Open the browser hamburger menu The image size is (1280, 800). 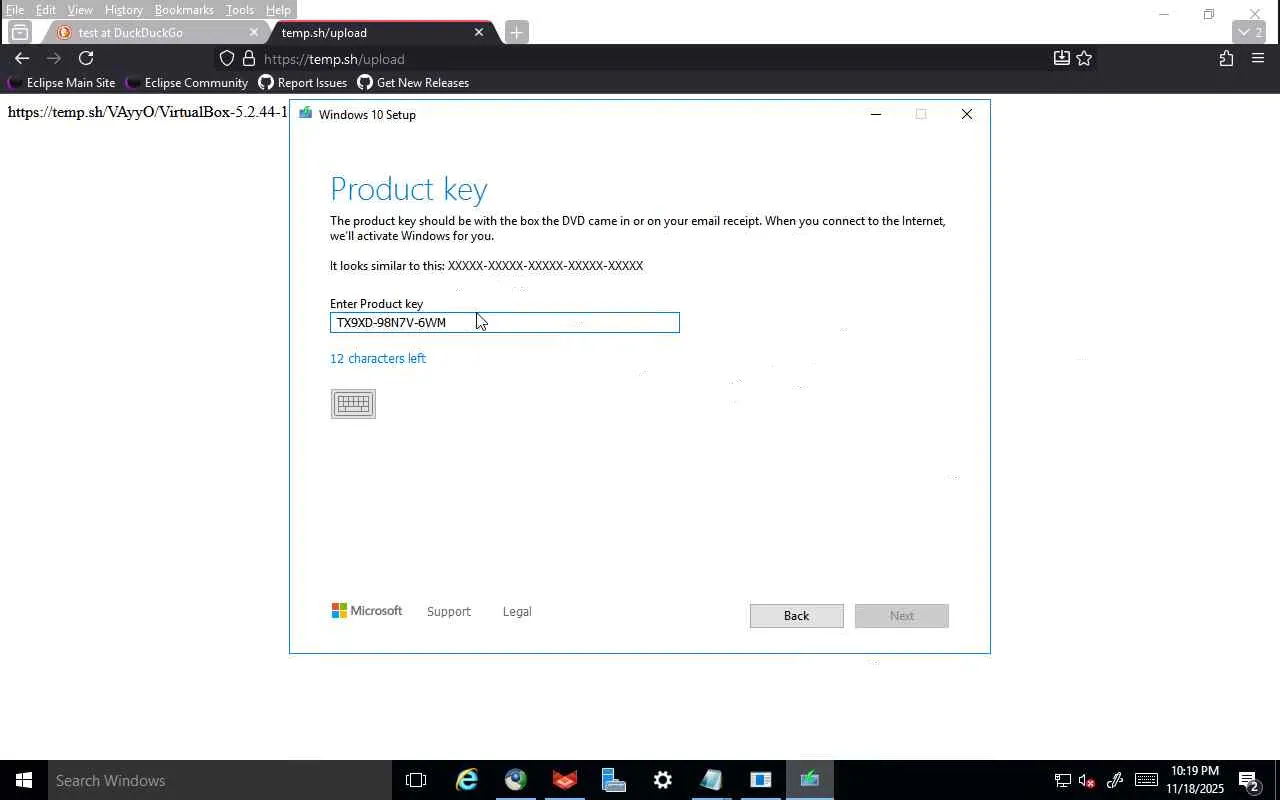pos(1258,59)
